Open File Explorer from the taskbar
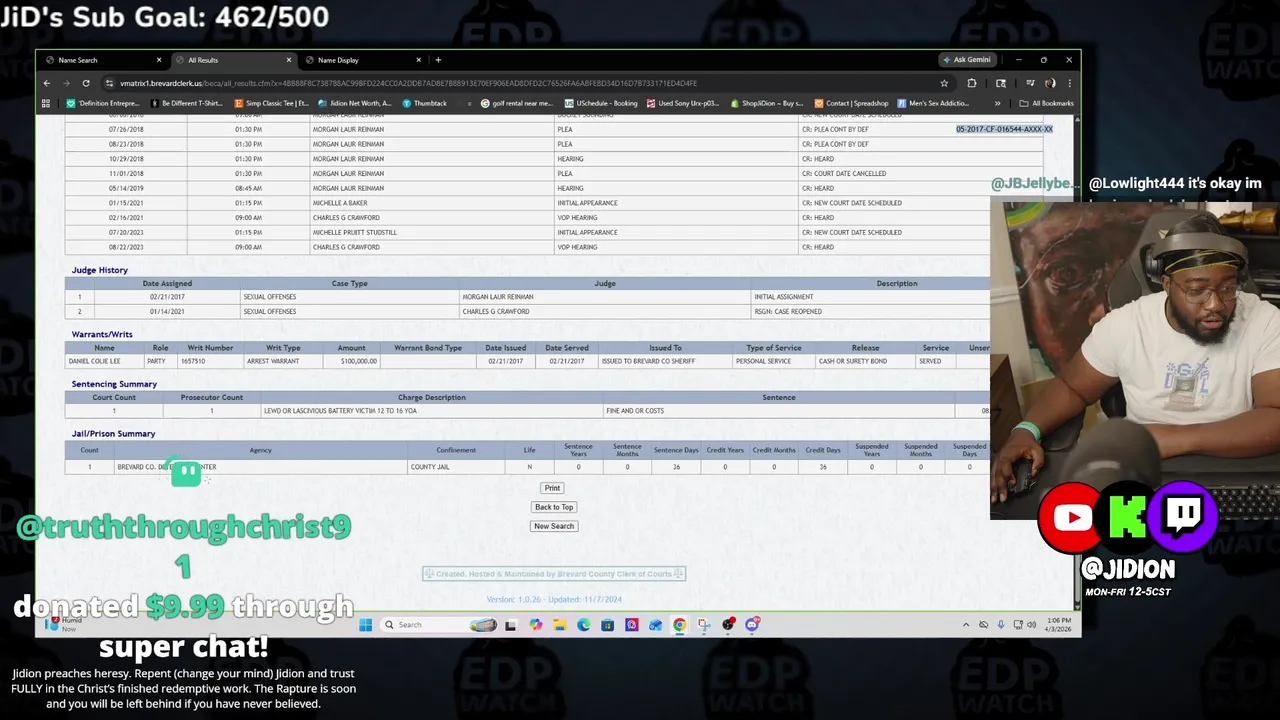Screen dimensions: 1280x720 pos(559,625)
